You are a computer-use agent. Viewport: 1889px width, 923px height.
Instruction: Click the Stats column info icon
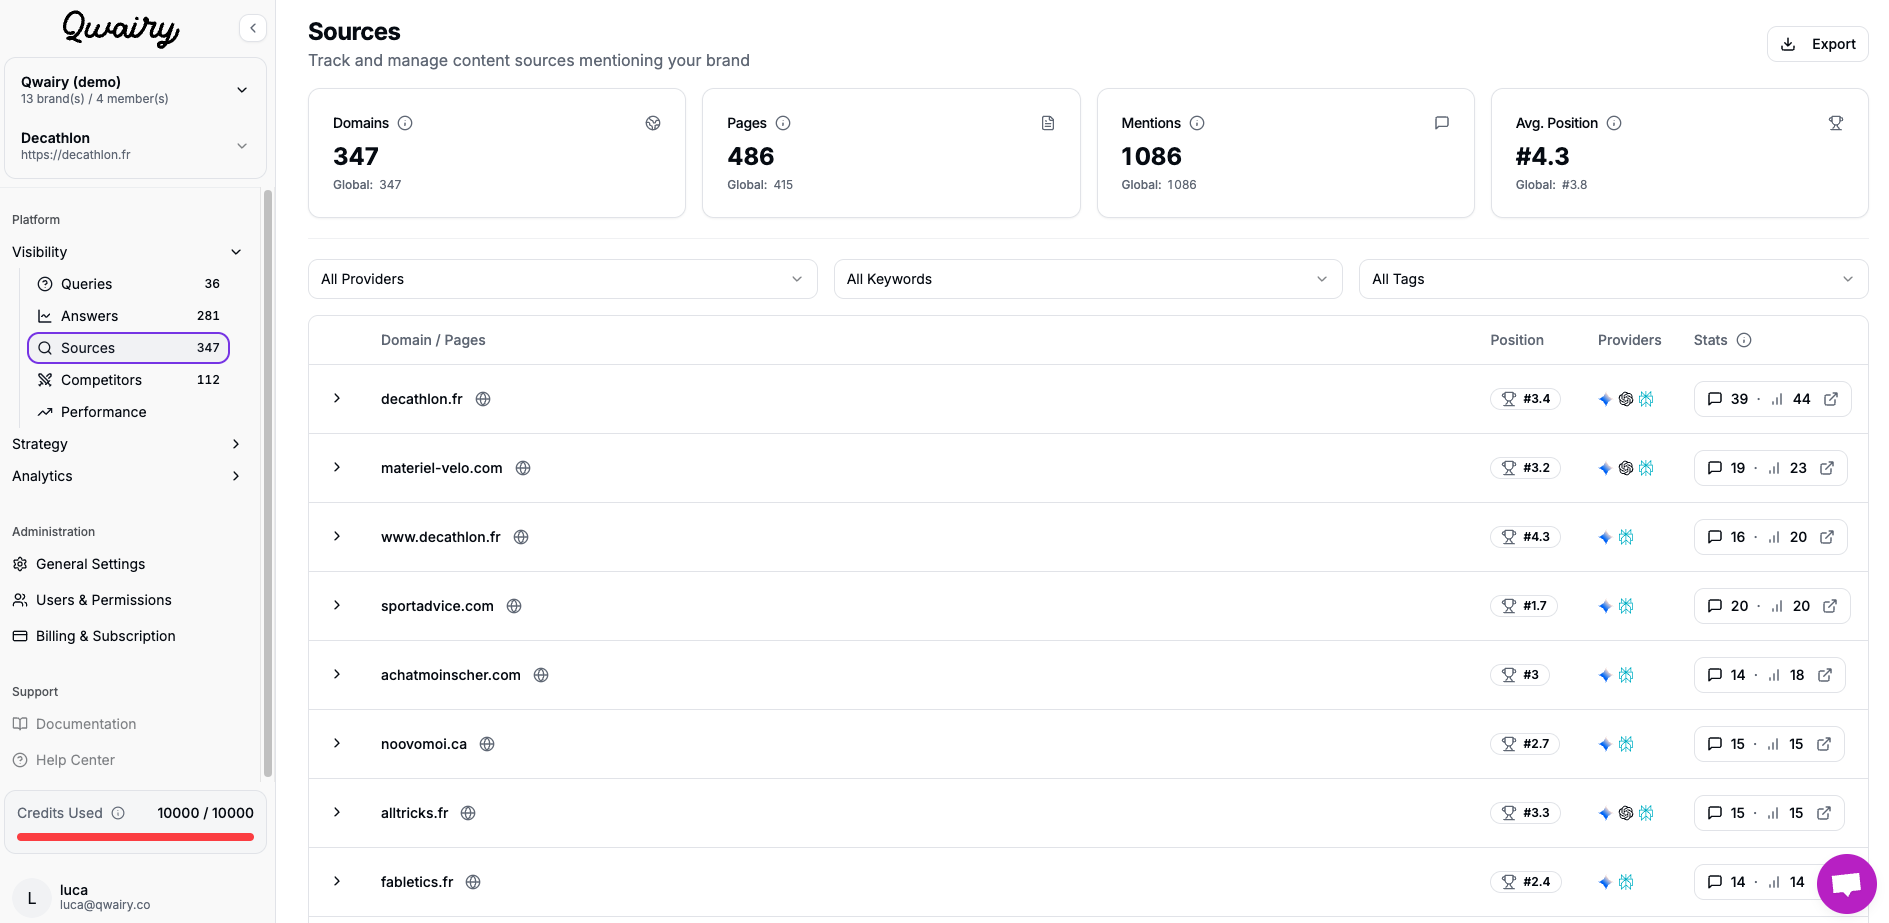point(1744,340)
